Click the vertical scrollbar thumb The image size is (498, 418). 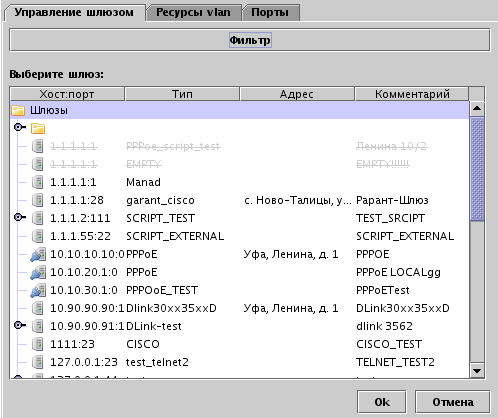pos(477,169)
